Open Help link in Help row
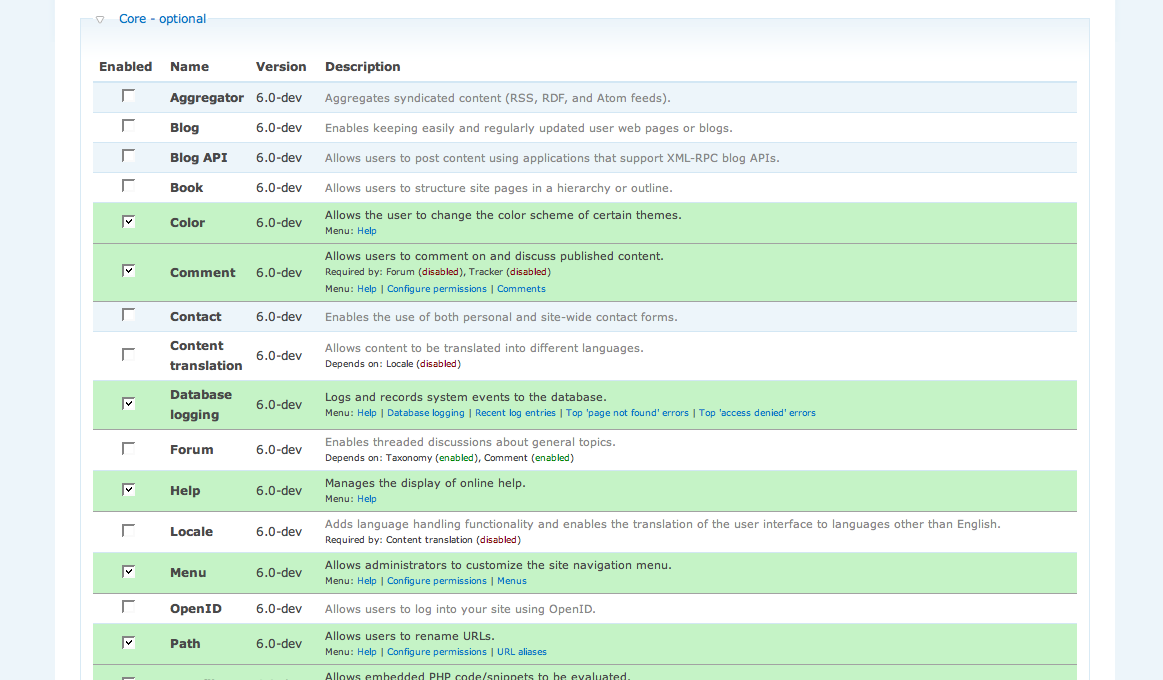Screen dimensions: 1163x680 [366, 498]
